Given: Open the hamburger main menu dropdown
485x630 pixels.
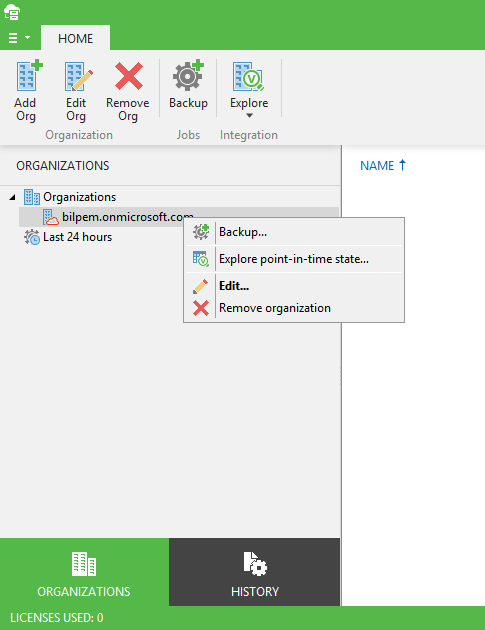Looking at the screenshot, I should [19, 38].
